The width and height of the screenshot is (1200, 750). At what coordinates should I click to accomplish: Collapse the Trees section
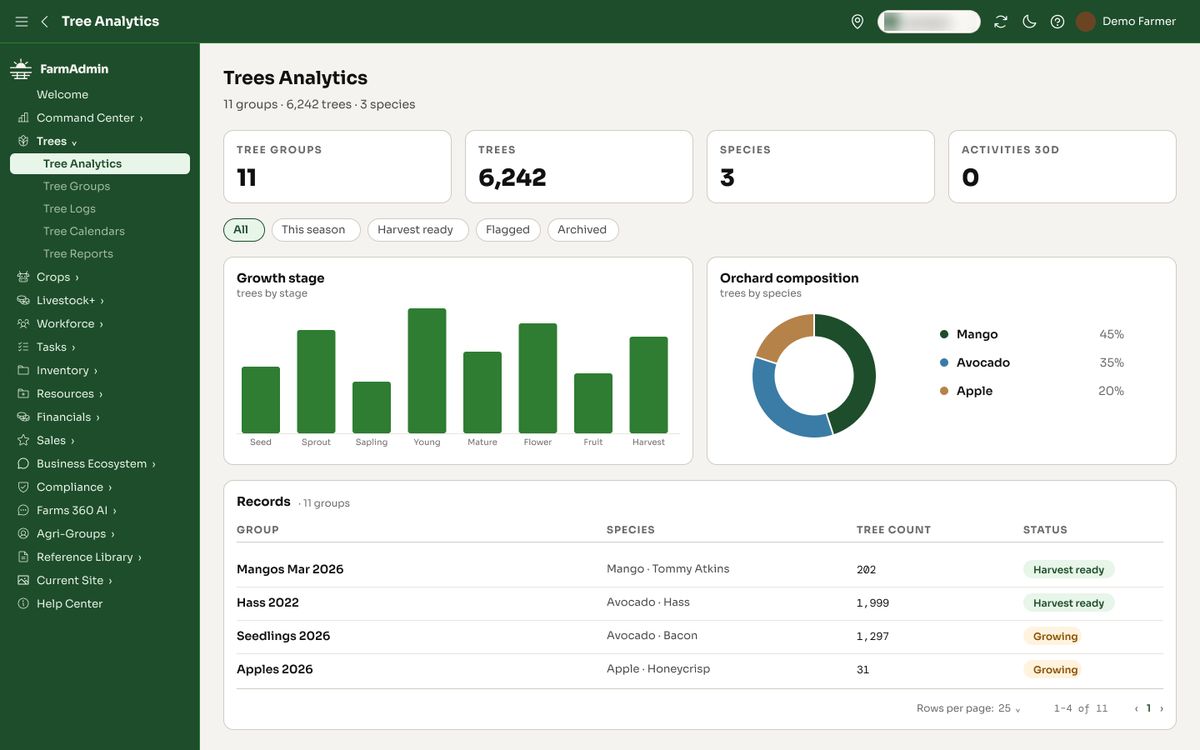coord(74,142)
